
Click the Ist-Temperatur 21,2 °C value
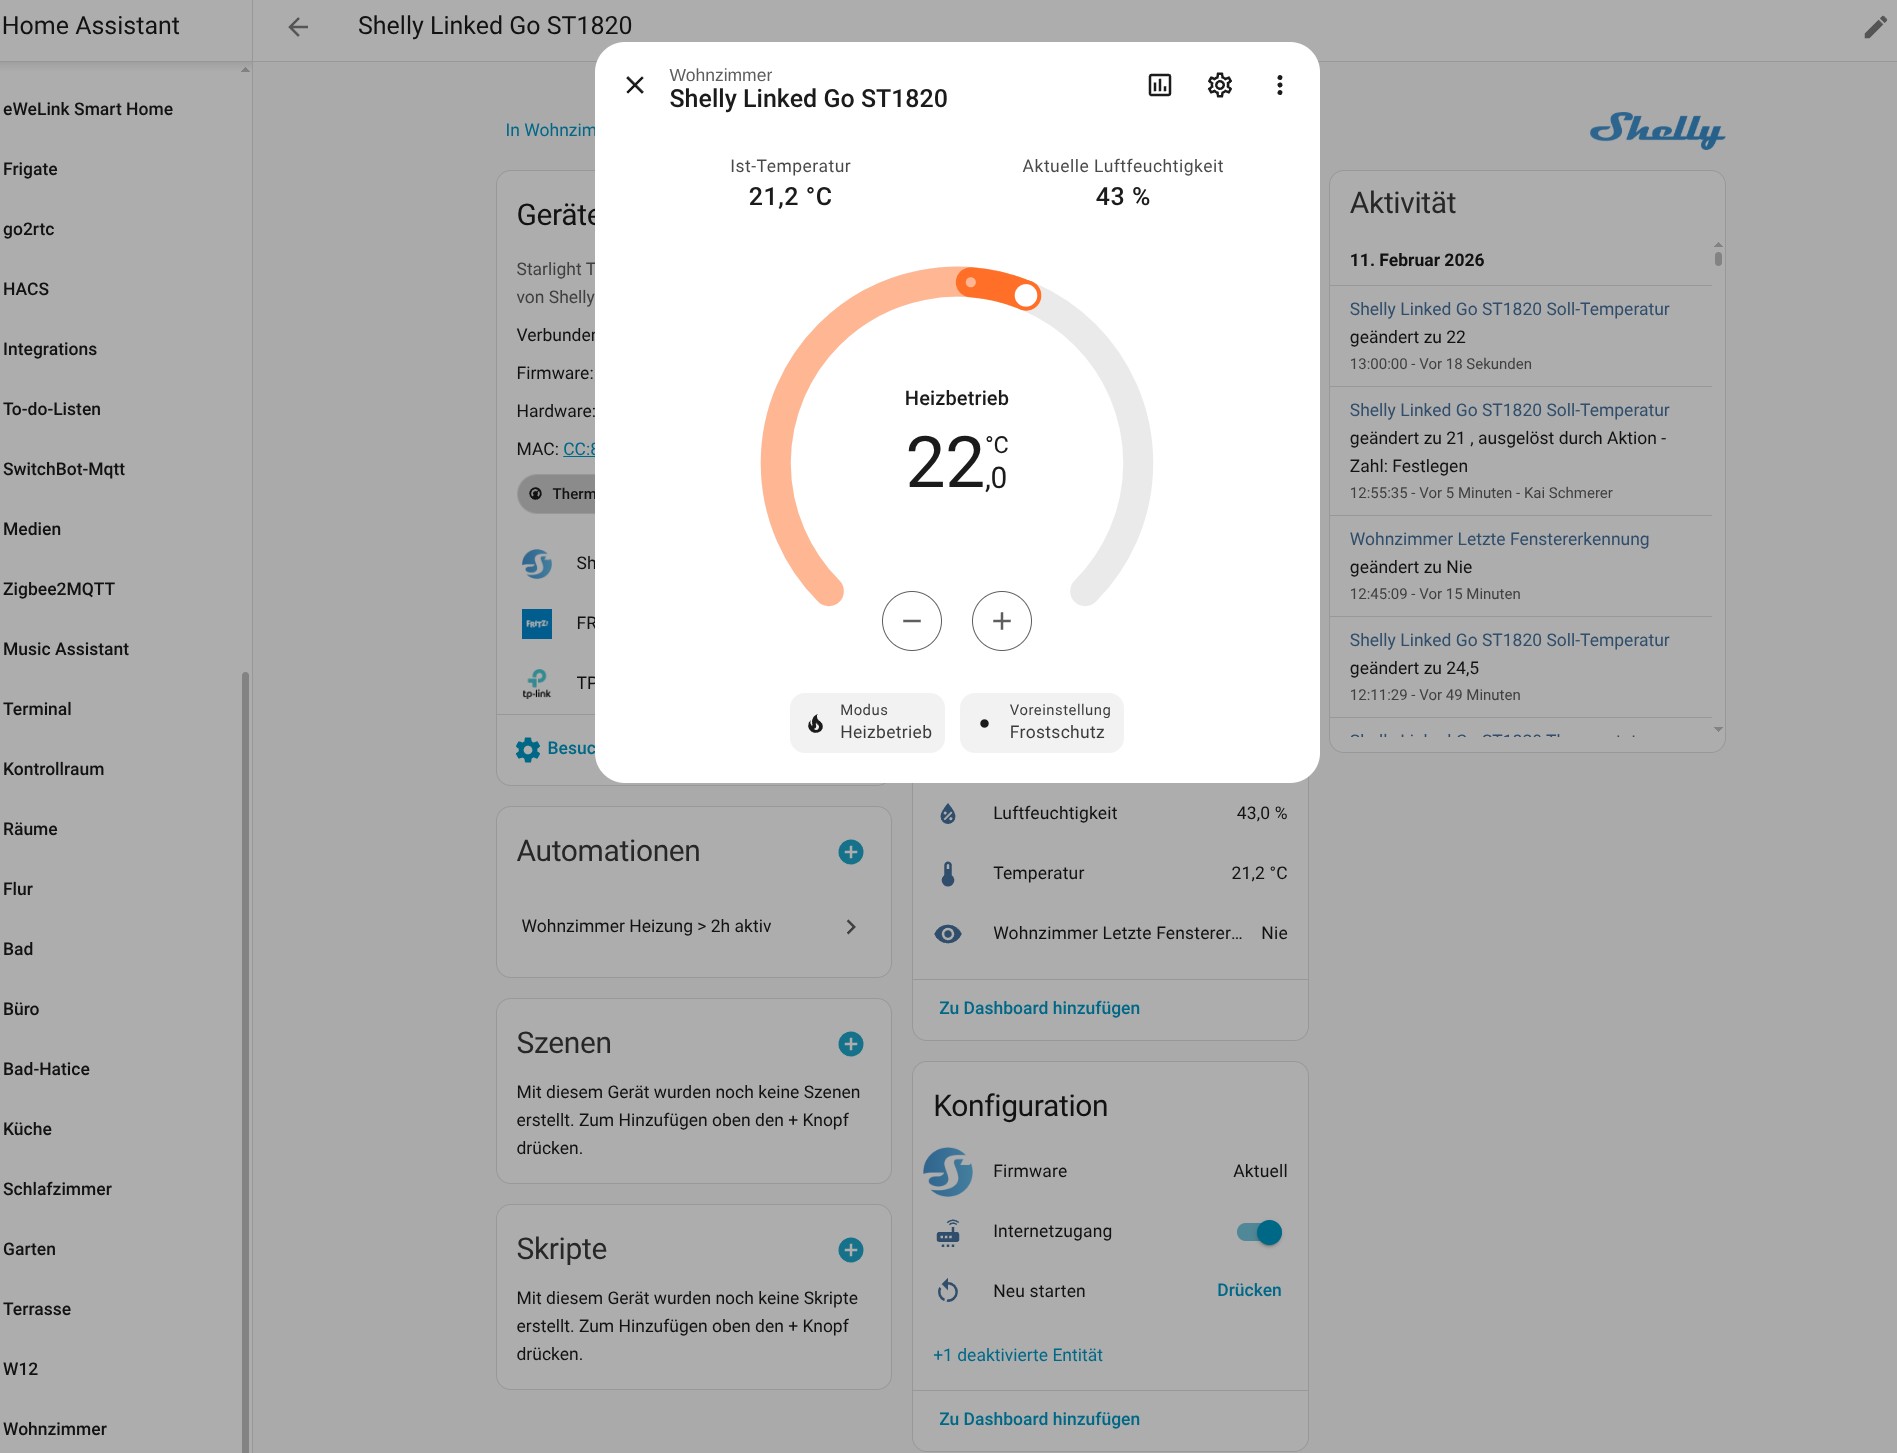point(790,197)
